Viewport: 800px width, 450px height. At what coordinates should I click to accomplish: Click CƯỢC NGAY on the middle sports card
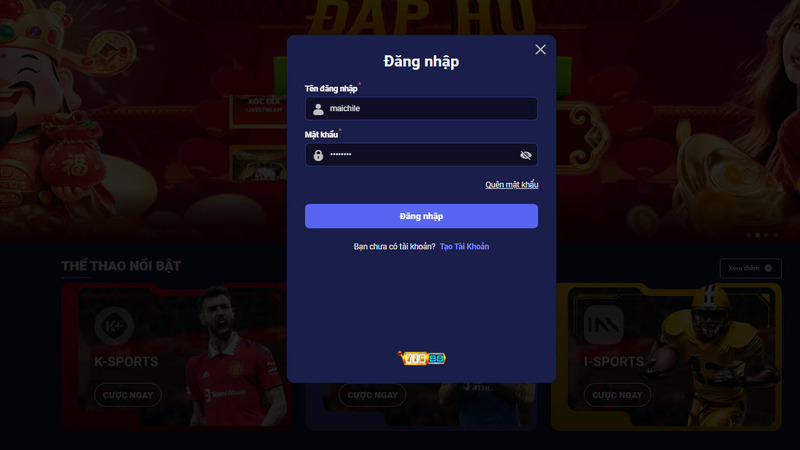point(372,395)
